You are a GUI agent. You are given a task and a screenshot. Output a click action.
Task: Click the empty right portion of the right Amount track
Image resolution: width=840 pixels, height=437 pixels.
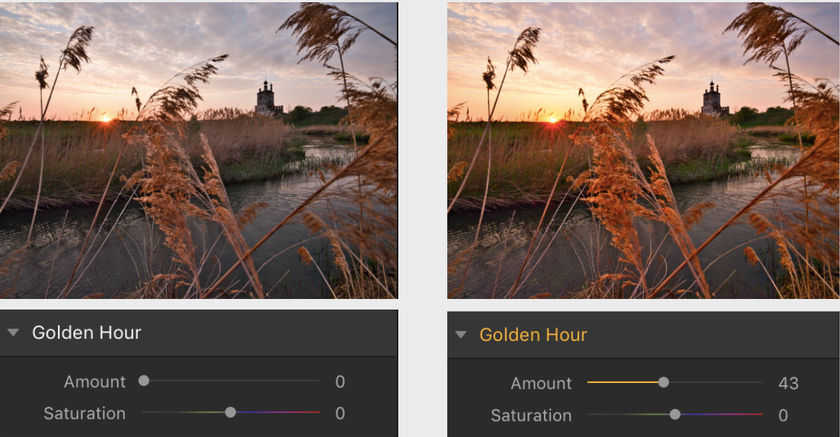[x=716, y=382]
